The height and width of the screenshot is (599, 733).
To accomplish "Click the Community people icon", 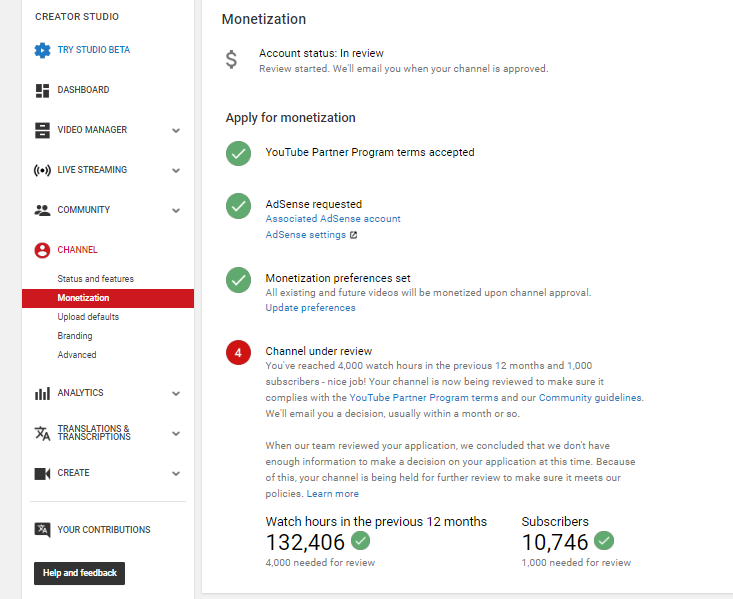I will 42,210.
